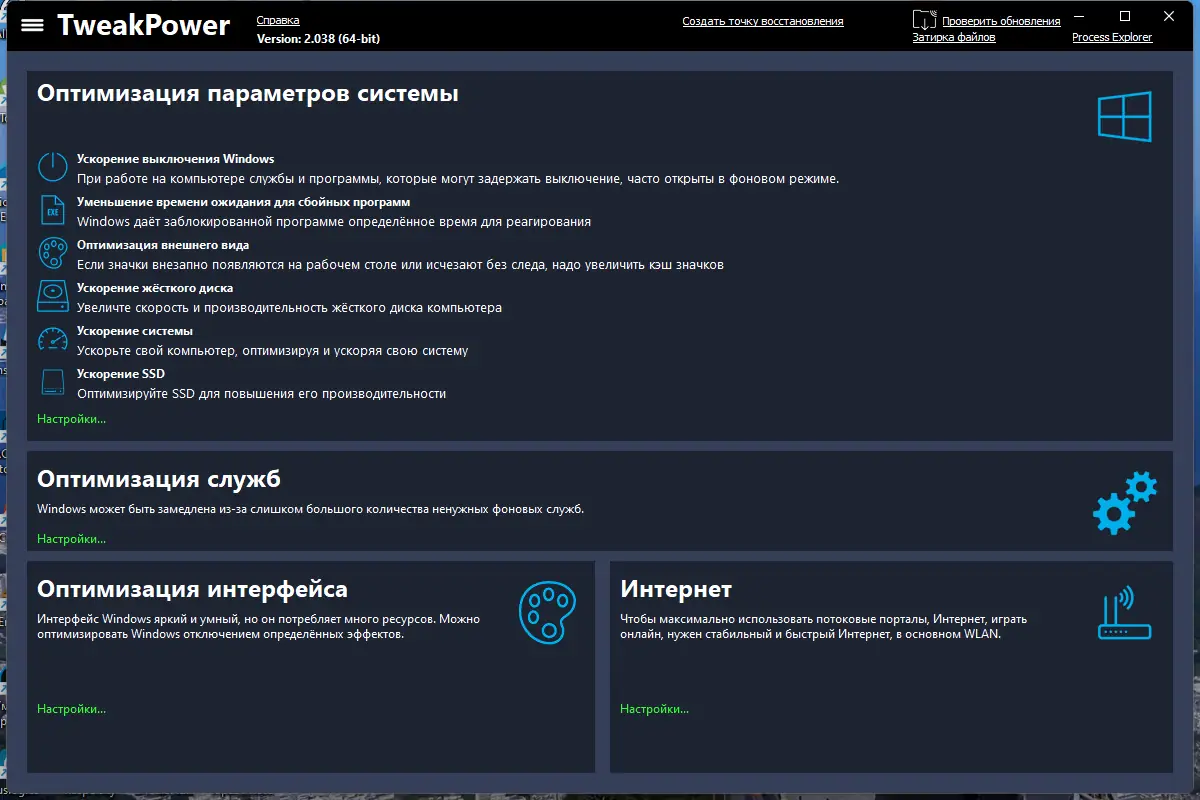The height and width of the screenshot is (800, 1200).
Task: Select the Оптимизация внешнего вида heading
Action: (163, 245)
